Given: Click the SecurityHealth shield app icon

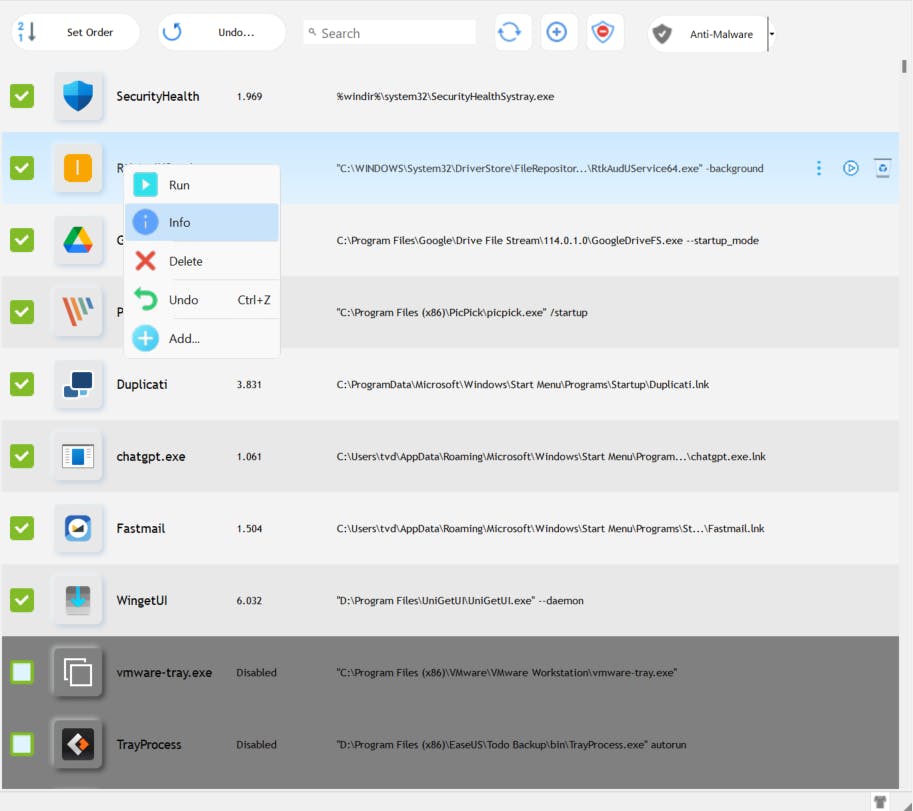Looking at the screenshot, I should pyautogui.click(x=78, y=96).
